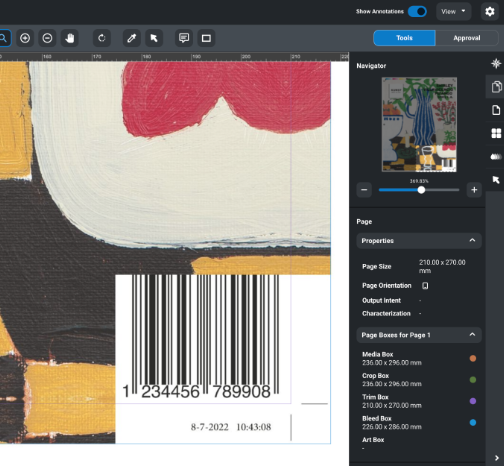Click the Media Box label
Image resolution: width=504 pixels, height=466 pixels.
coord(377,354)
